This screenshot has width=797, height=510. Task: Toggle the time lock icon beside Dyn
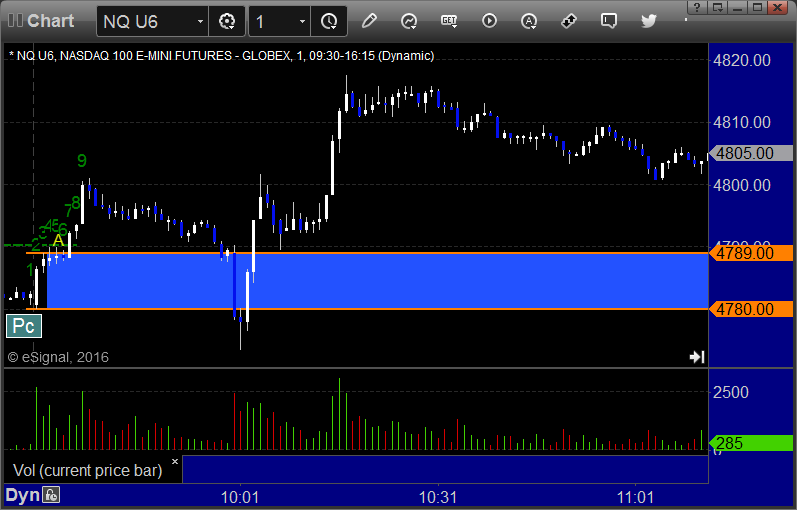tap(51, 495)
